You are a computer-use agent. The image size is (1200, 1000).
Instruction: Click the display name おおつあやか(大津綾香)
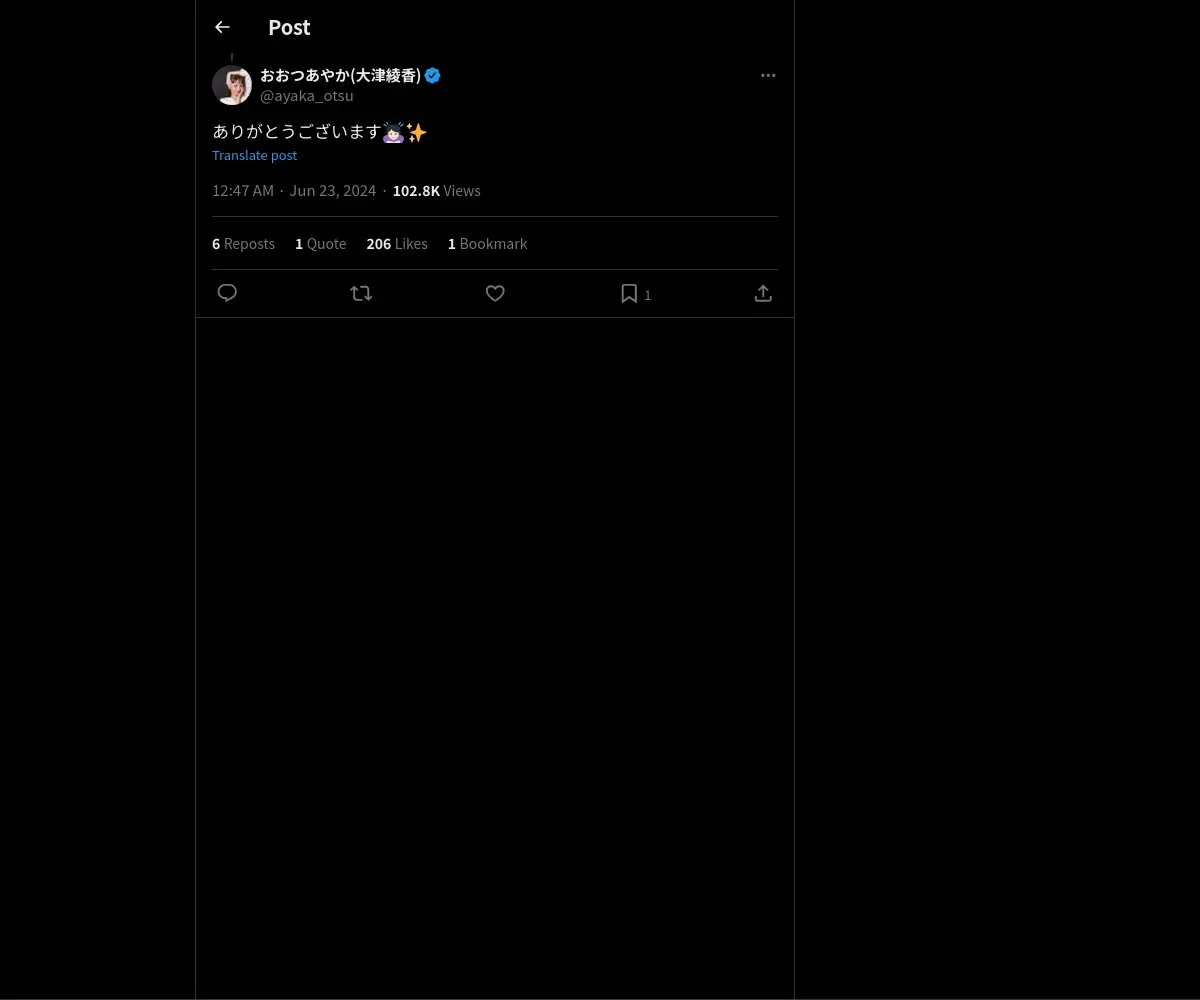click(340, 75)
